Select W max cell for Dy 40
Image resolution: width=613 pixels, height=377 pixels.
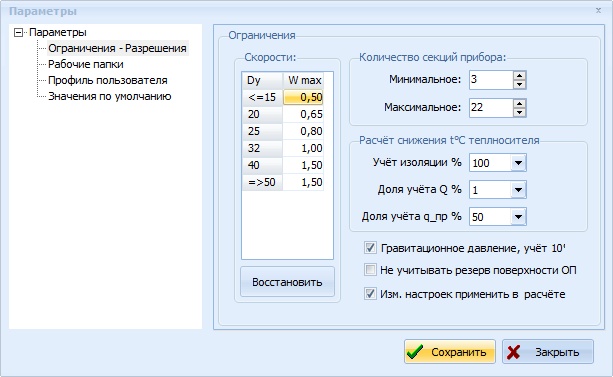point(303,165)
